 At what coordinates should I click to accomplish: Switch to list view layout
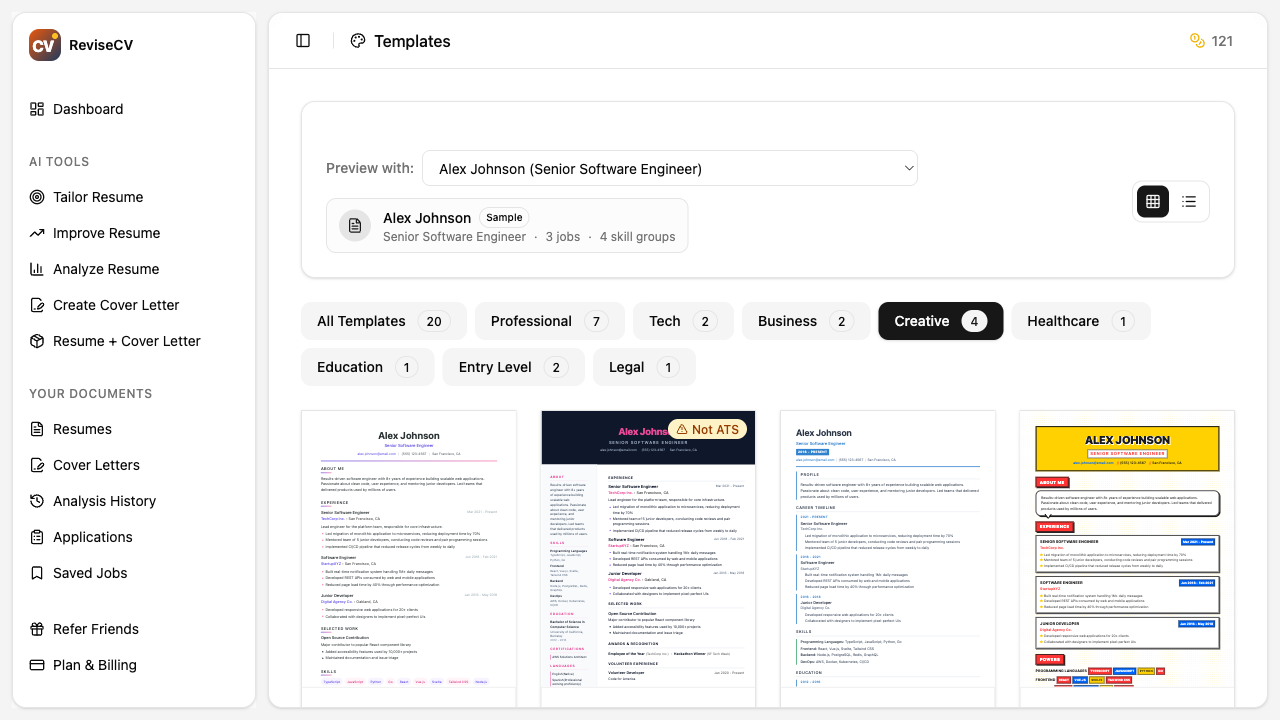point(1189,201)
